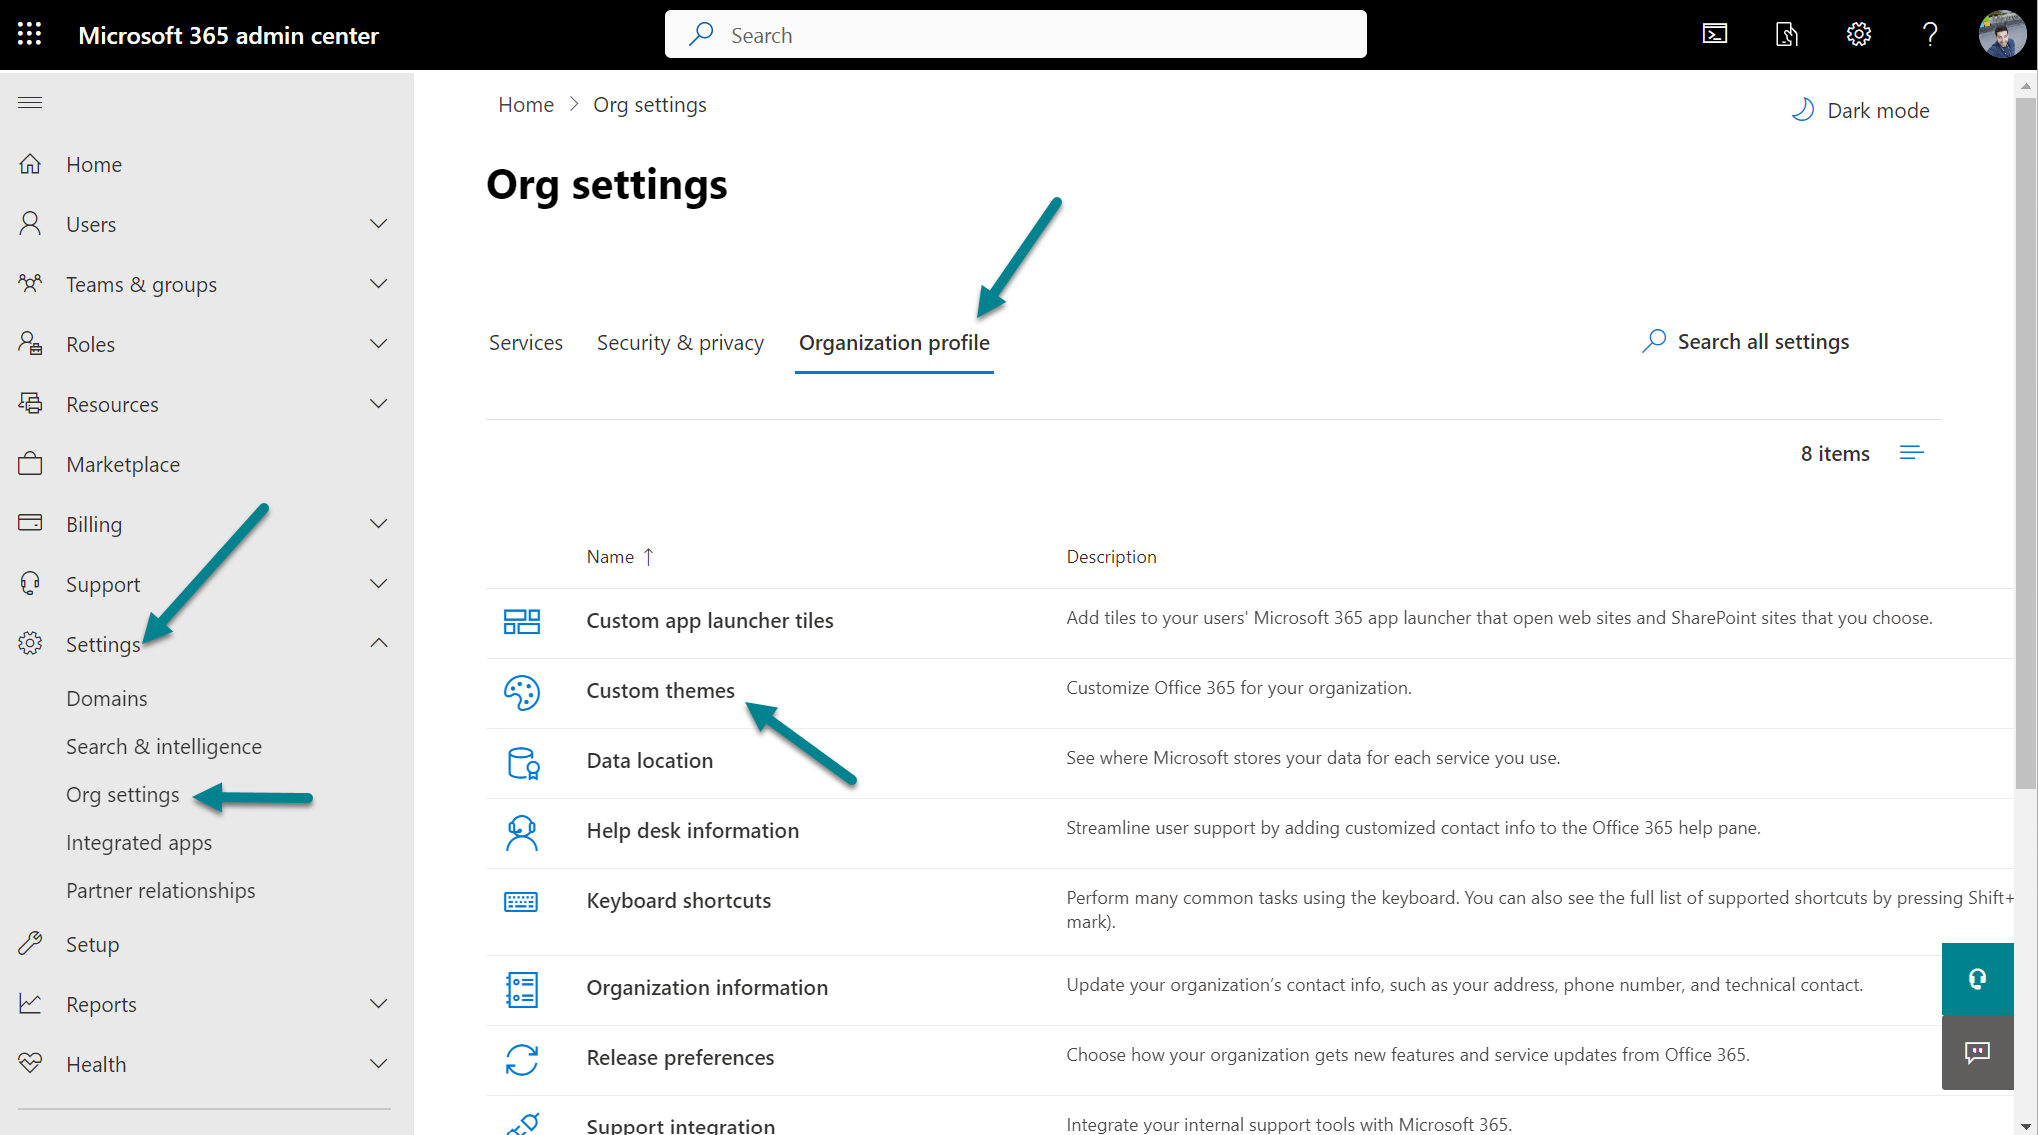Open the Microsoft 365 app launcher
The image size is (2038, 1135).
[x=28, y=33]
